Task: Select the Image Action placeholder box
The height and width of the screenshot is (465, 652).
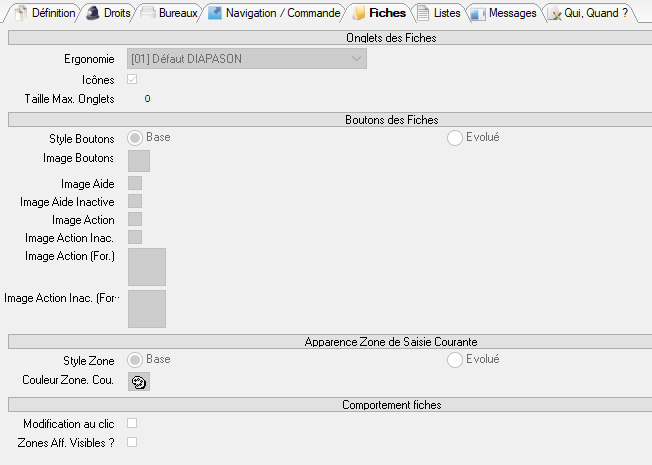Action: [x=135, y=219]
